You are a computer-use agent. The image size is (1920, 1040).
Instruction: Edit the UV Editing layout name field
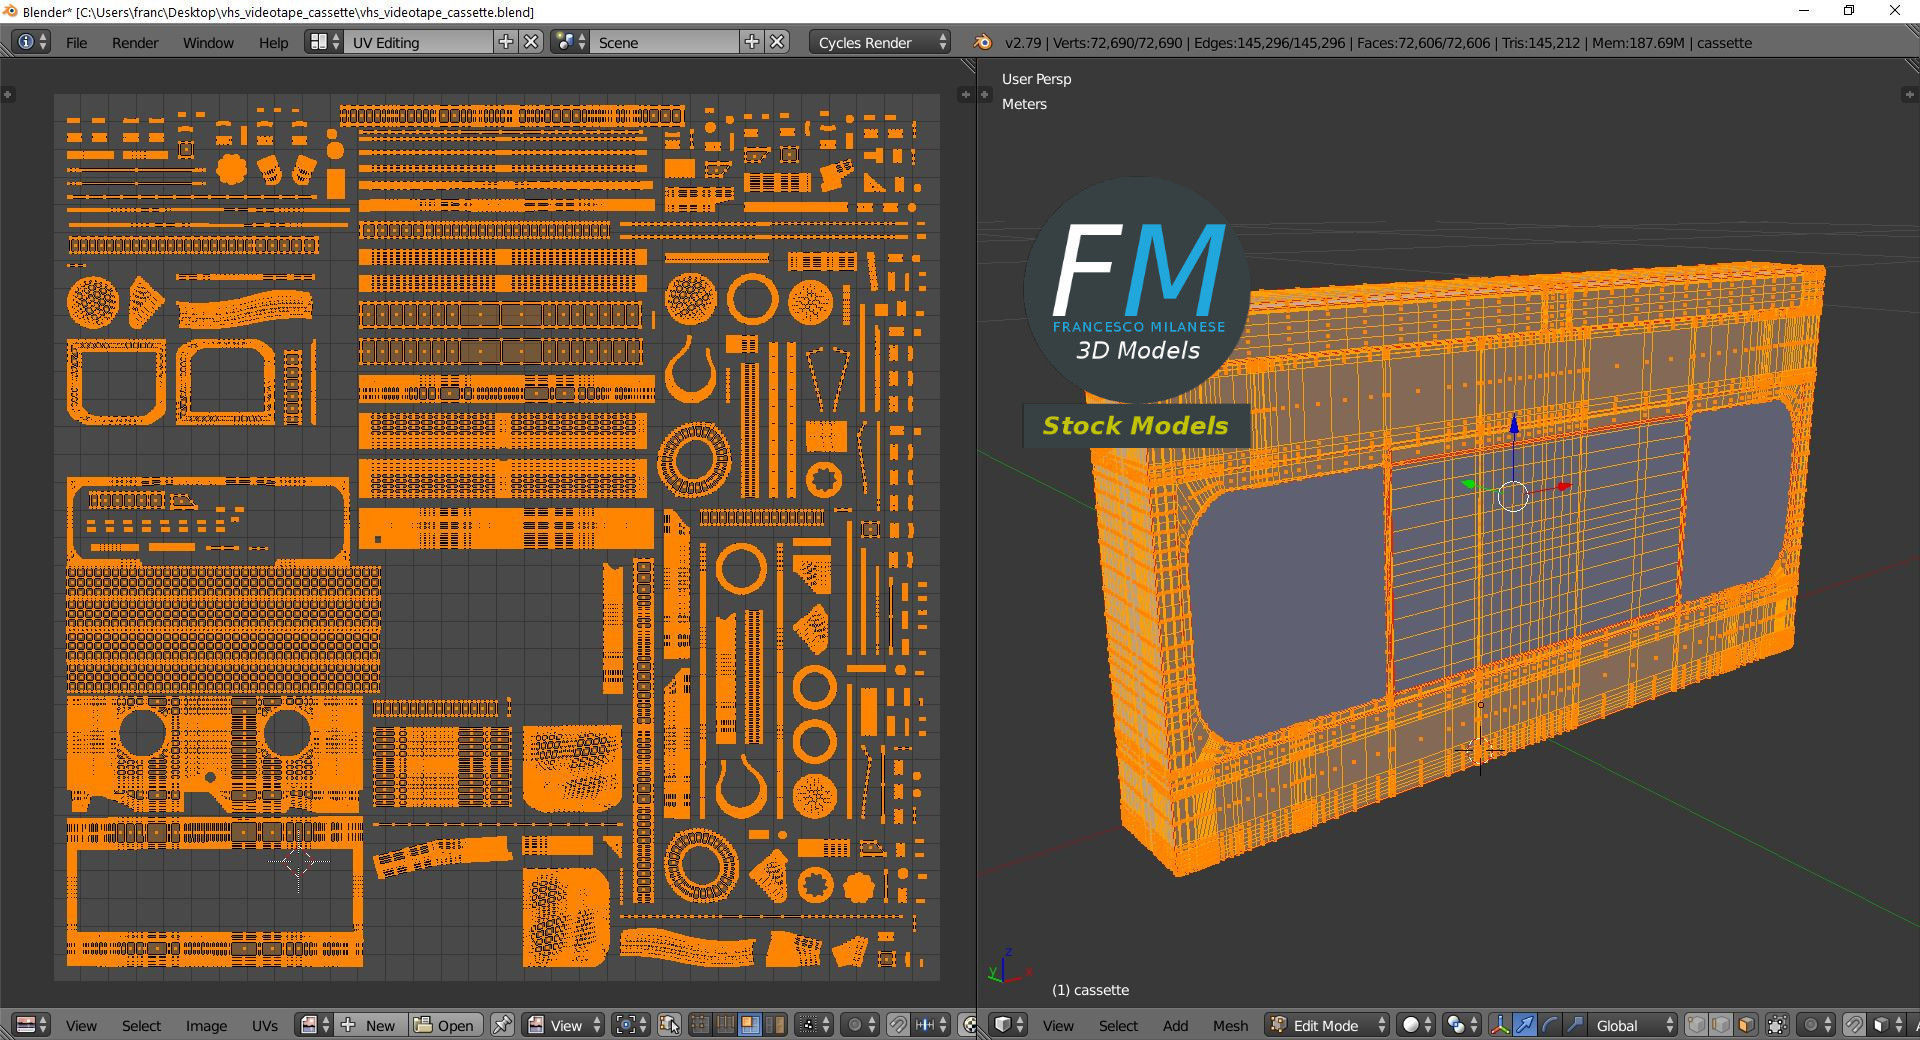pos(419,42)
